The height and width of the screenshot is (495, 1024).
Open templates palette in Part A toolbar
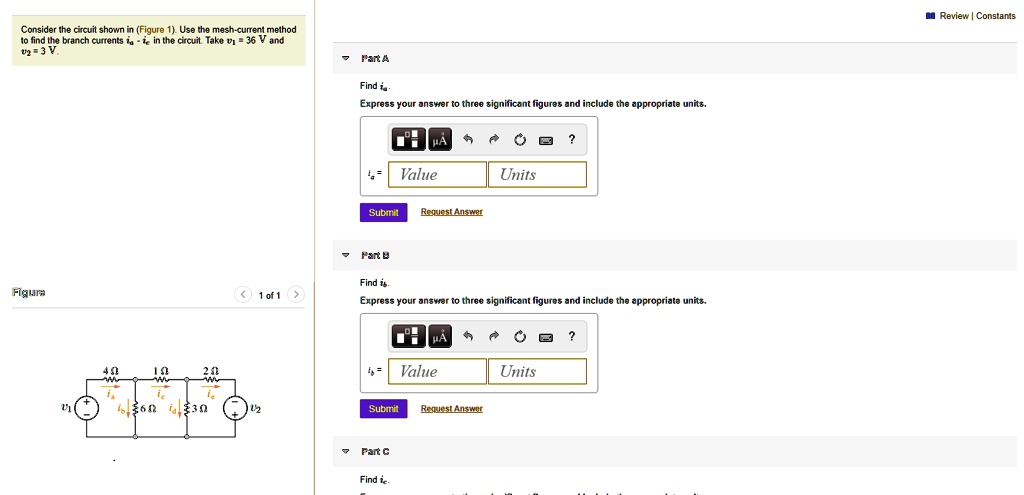tap(409, 140)
